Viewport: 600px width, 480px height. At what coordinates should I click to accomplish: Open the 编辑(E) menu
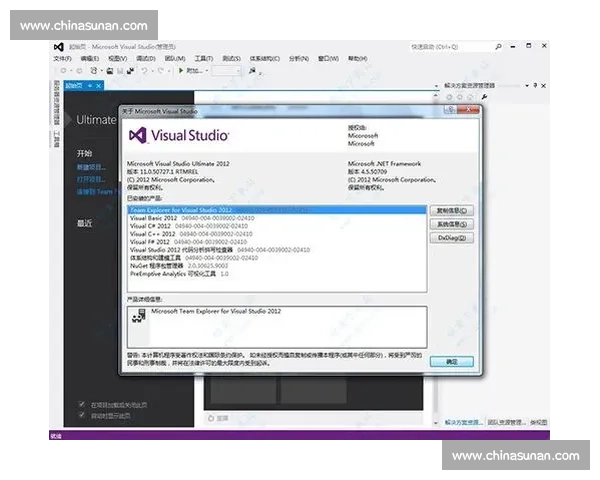pos(90,59)
